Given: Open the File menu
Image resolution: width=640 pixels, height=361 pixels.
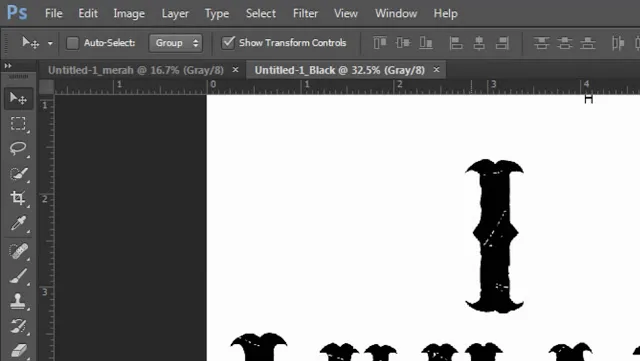Looking at the screenshot, I should pyautogui.click(x=53, y=13).
